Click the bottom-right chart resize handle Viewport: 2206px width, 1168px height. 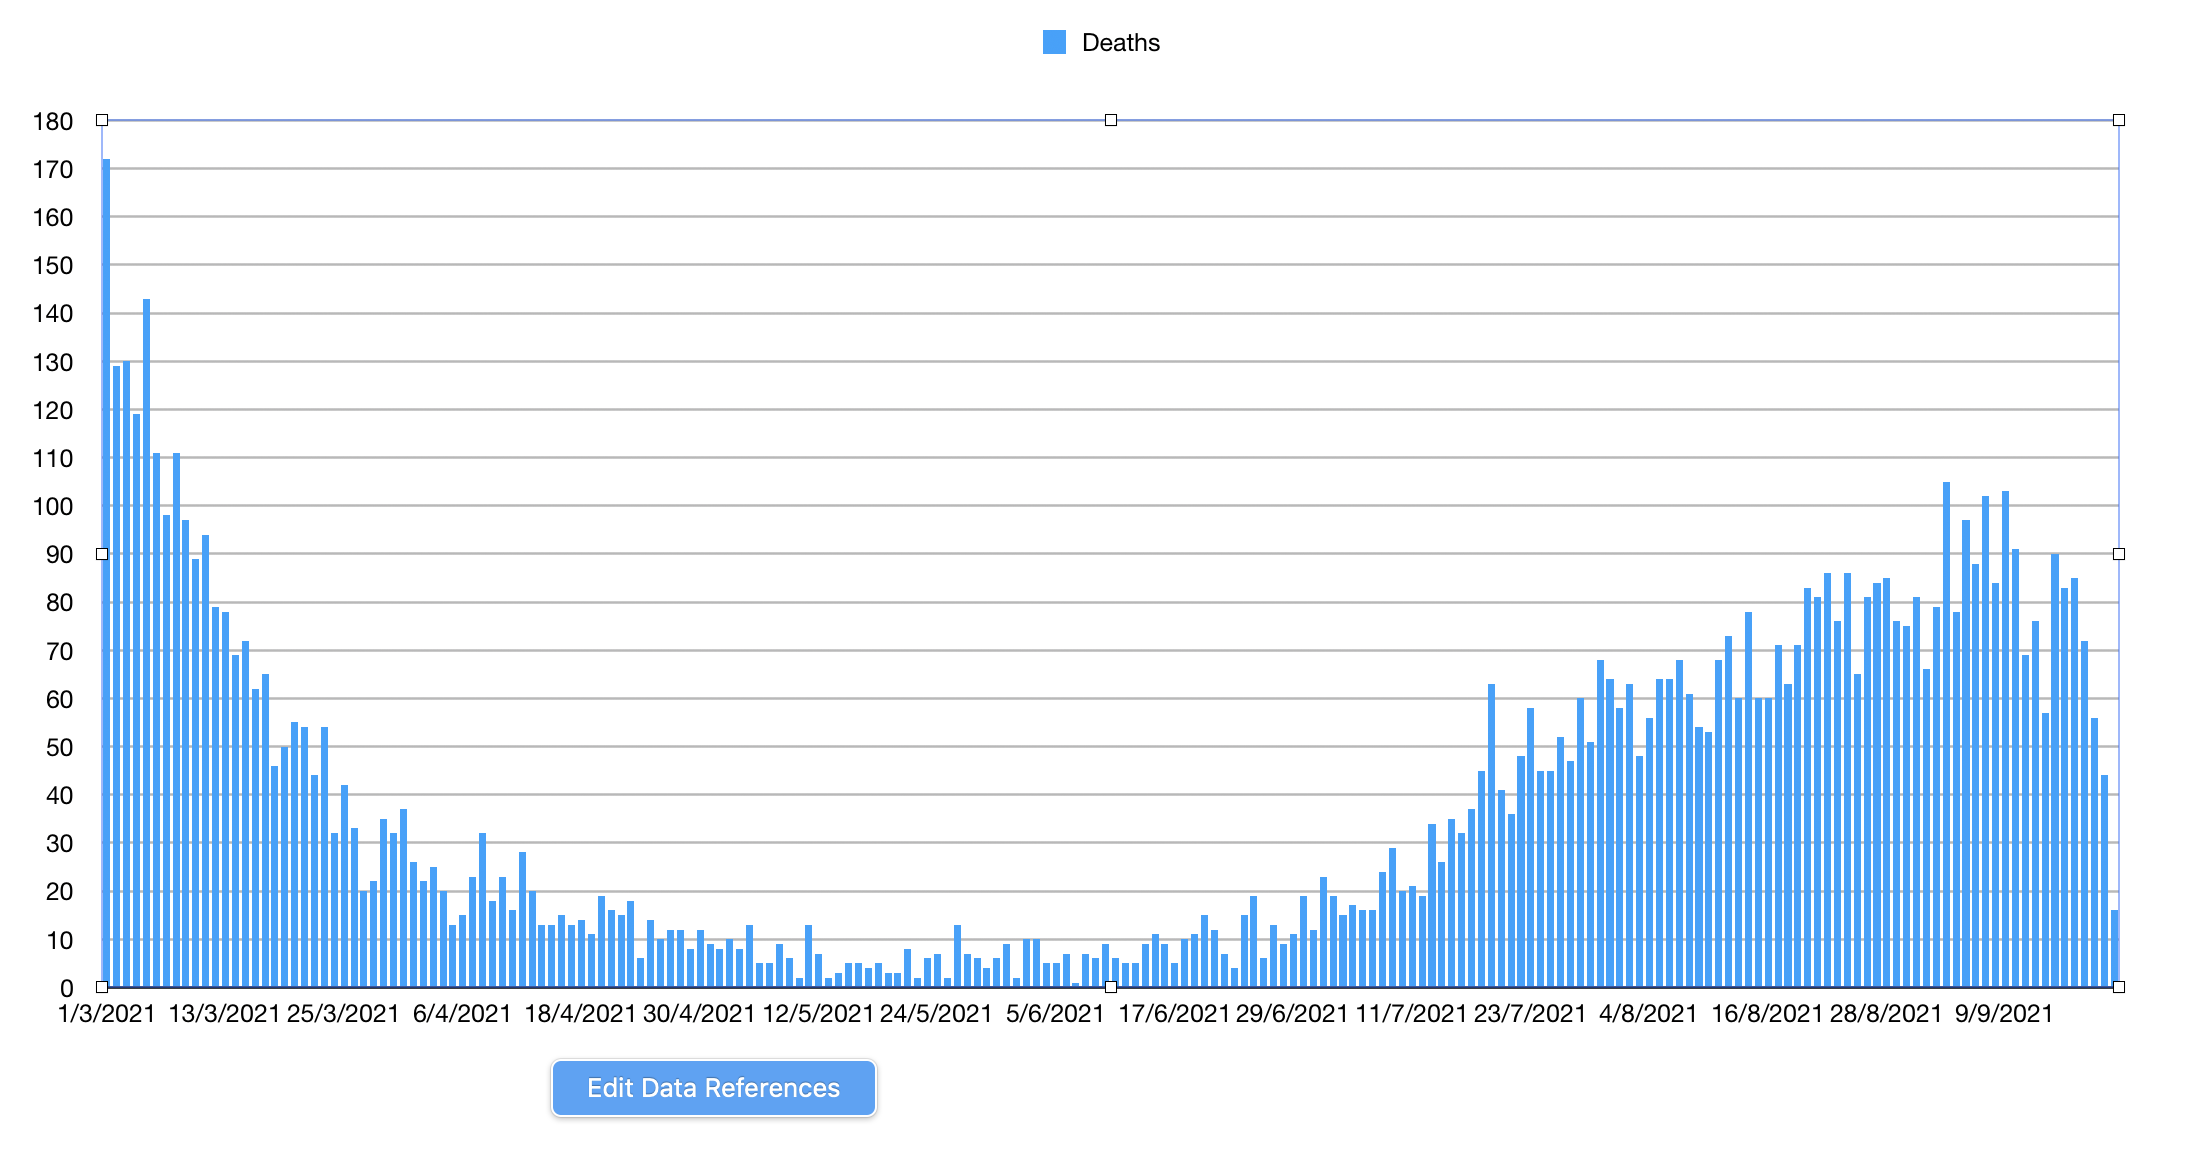tap(2118, 987)
